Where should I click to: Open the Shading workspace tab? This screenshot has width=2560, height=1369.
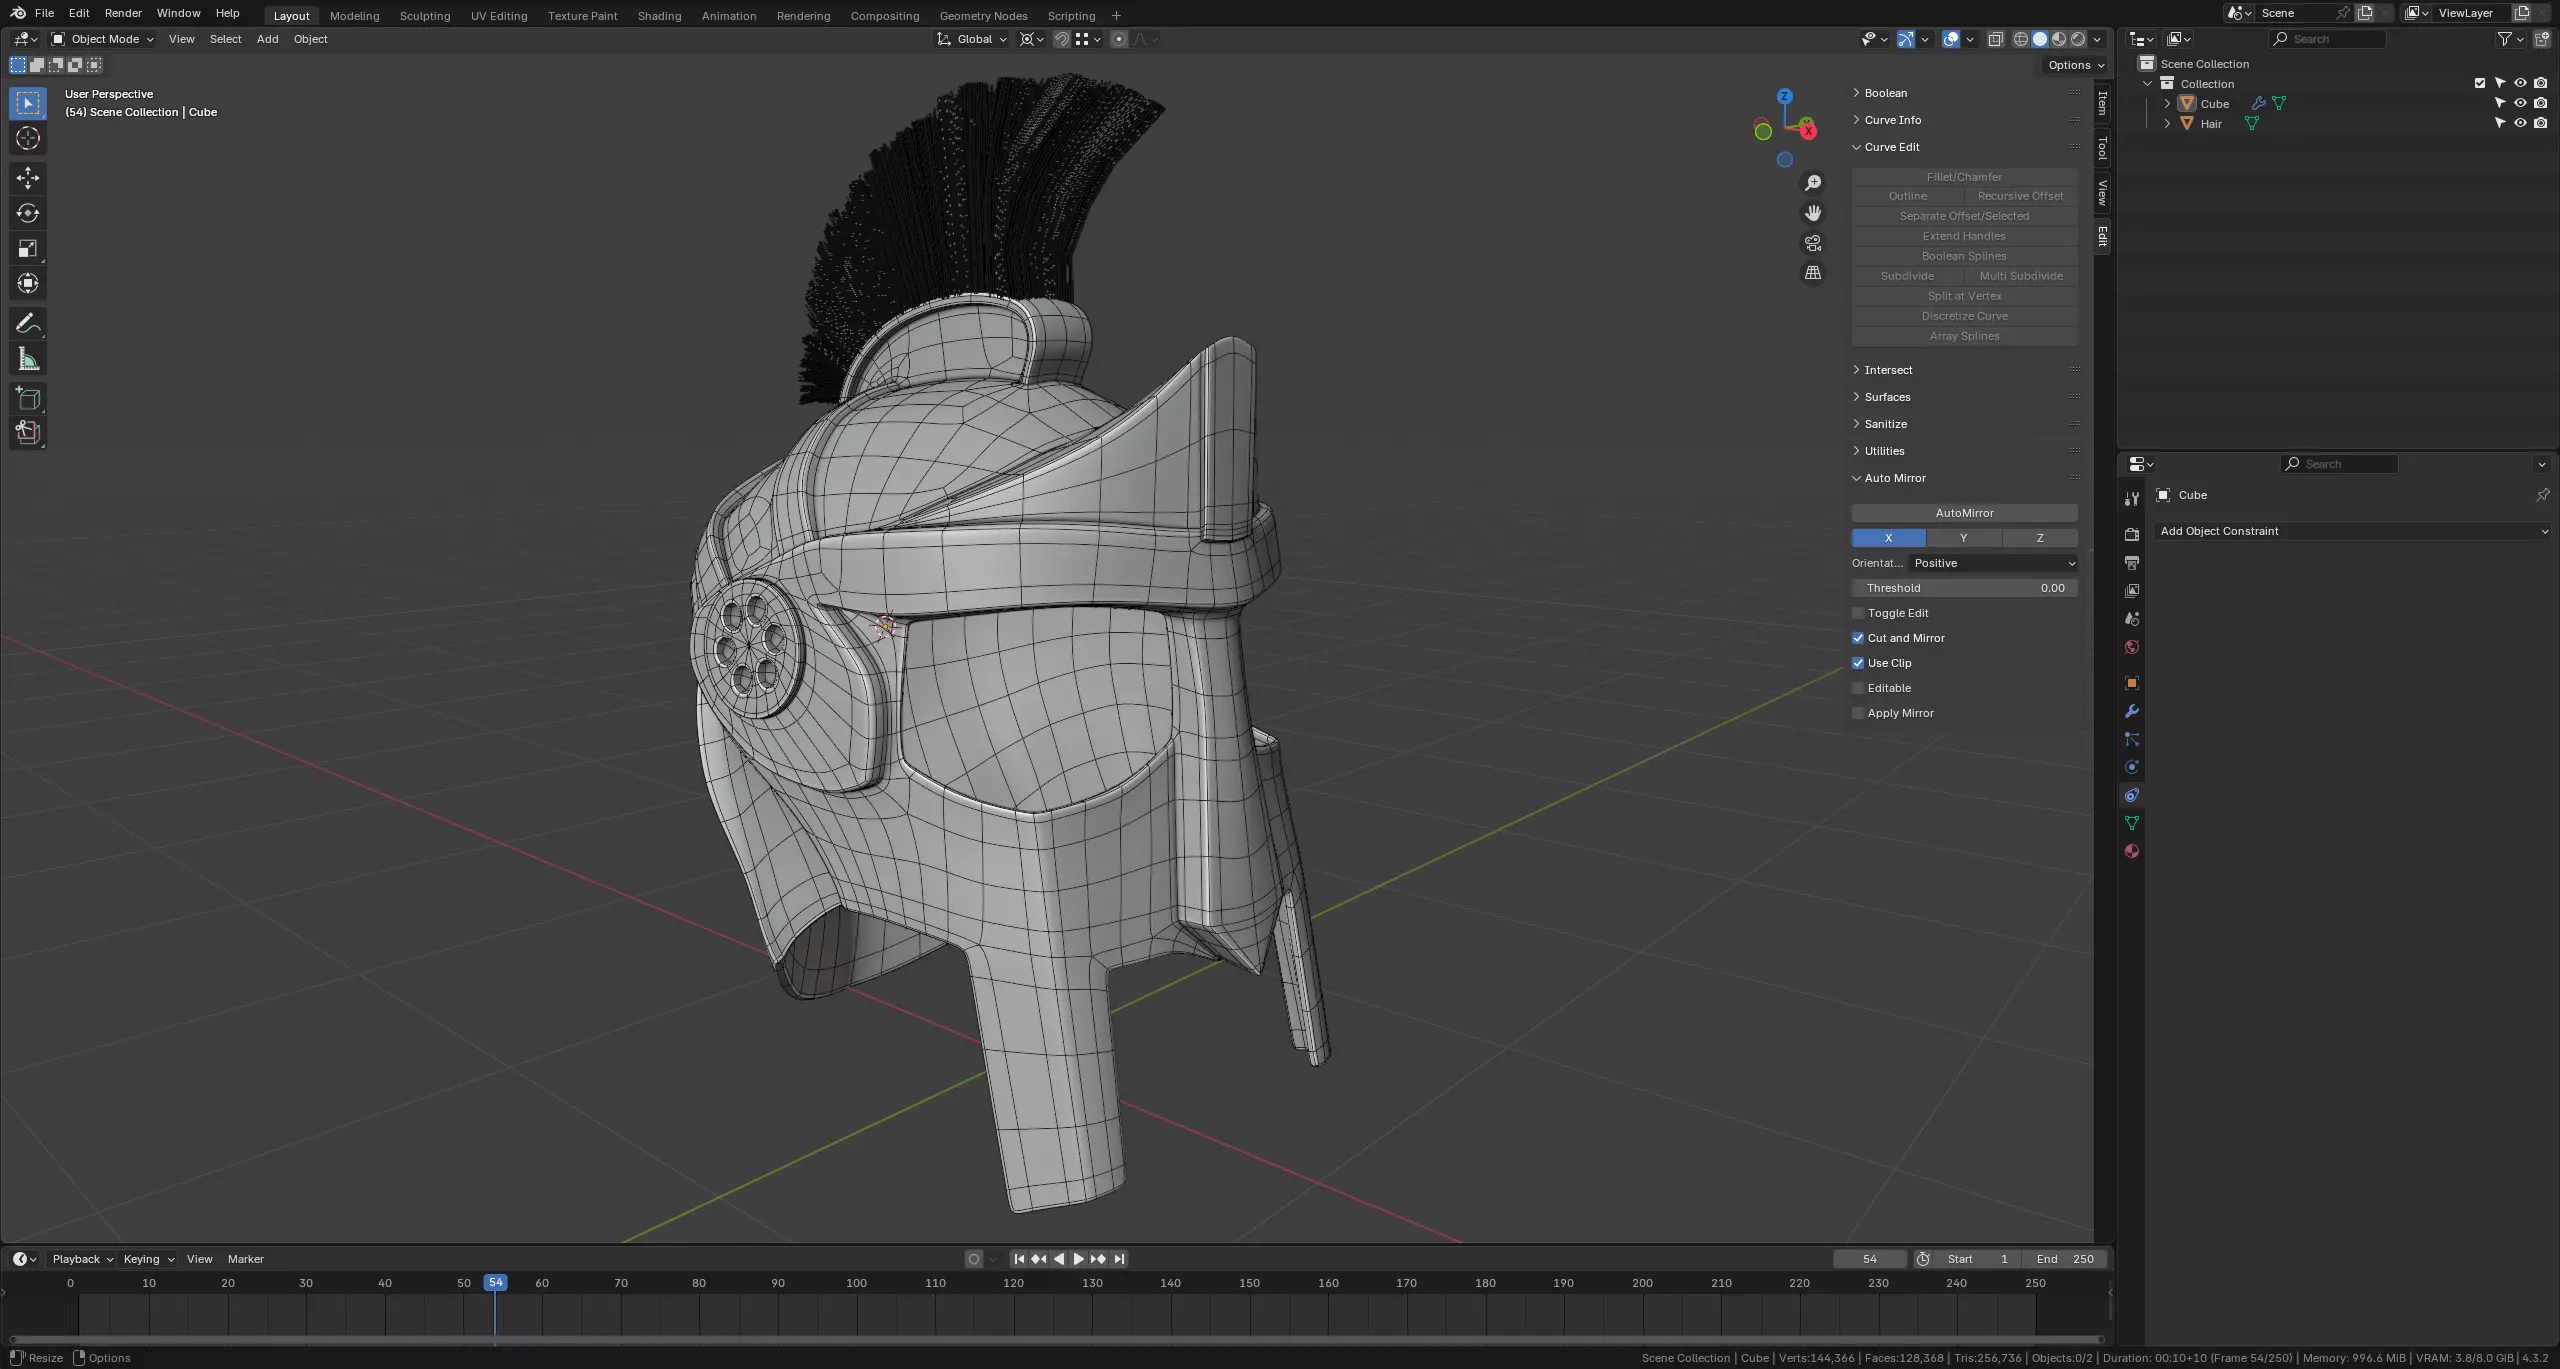tap(659, 16)
